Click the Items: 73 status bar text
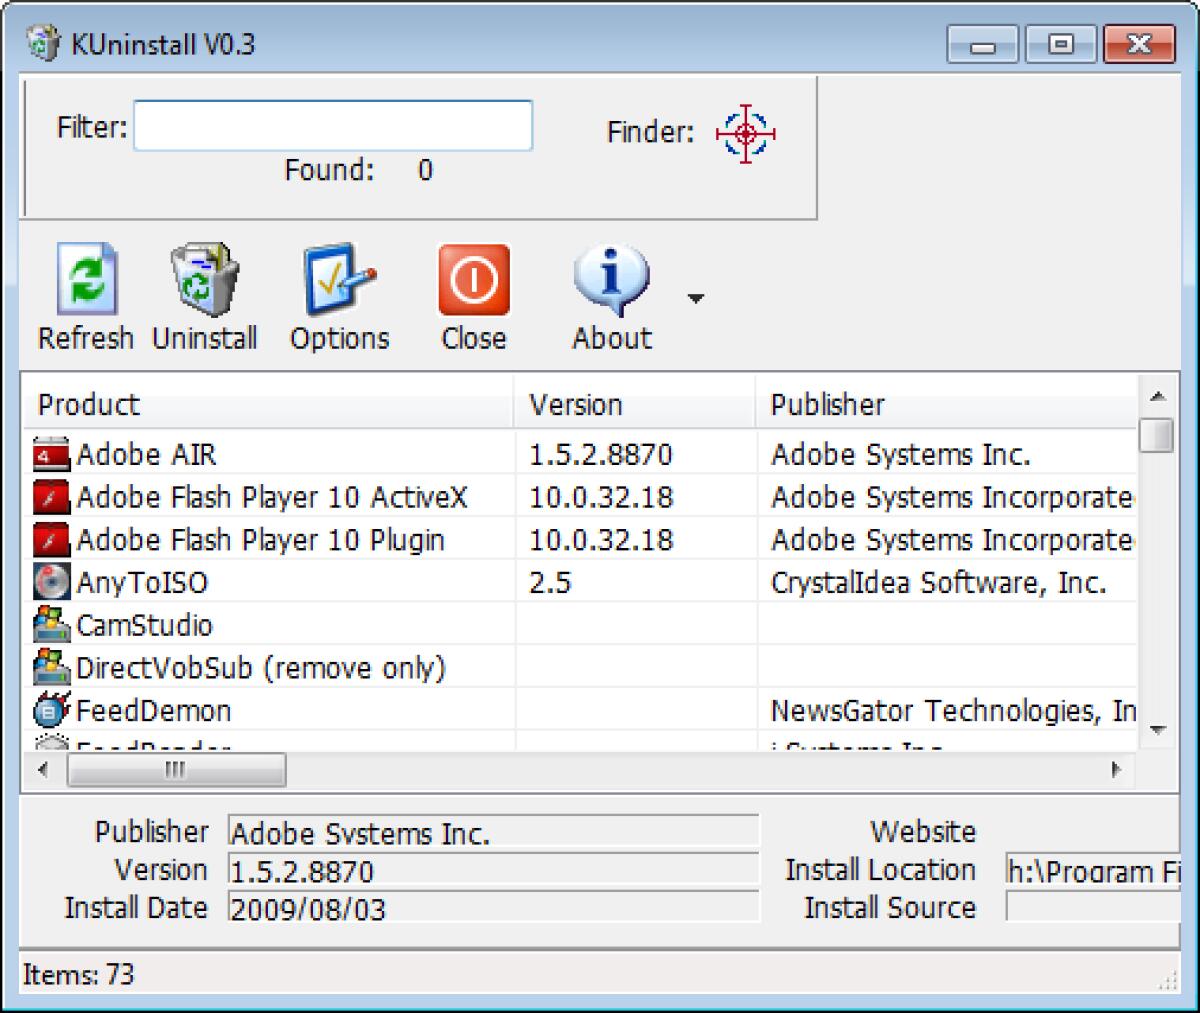 click(78, 974)
